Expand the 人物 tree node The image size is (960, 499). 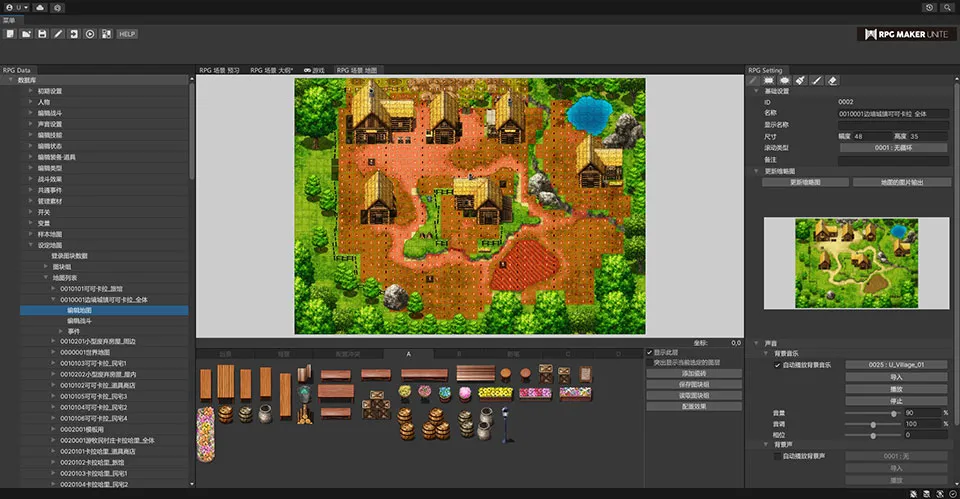(31, 102)
